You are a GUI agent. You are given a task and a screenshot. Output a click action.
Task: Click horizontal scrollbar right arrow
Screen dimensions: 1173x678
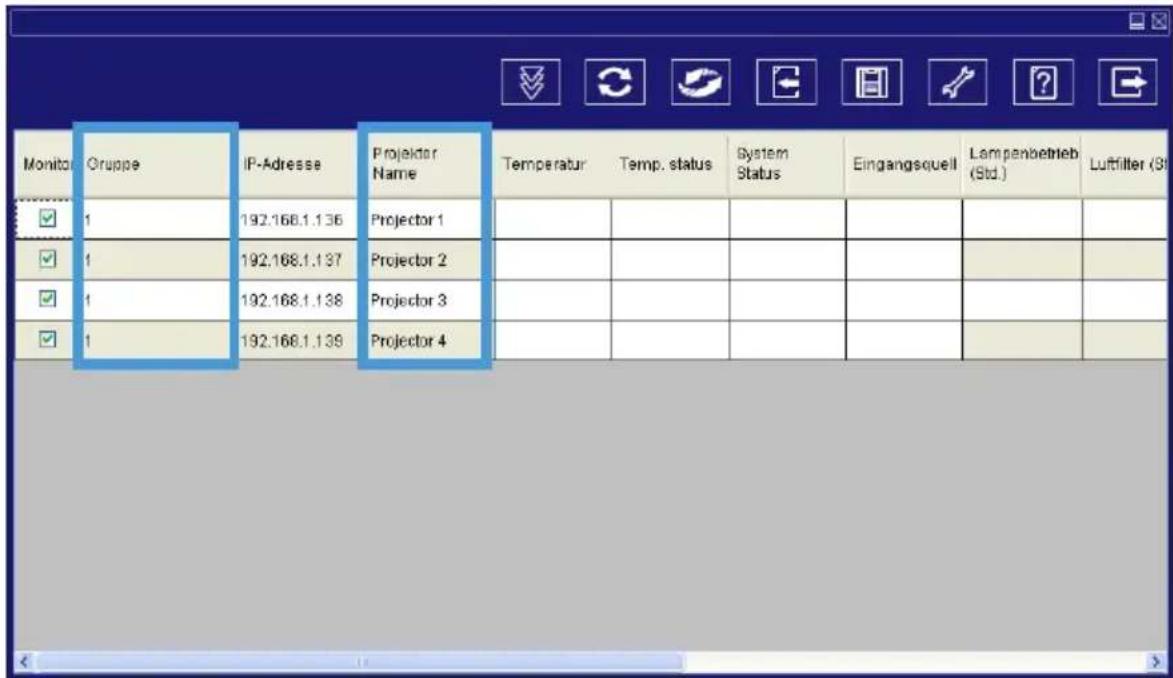(x=1157, y=662)
